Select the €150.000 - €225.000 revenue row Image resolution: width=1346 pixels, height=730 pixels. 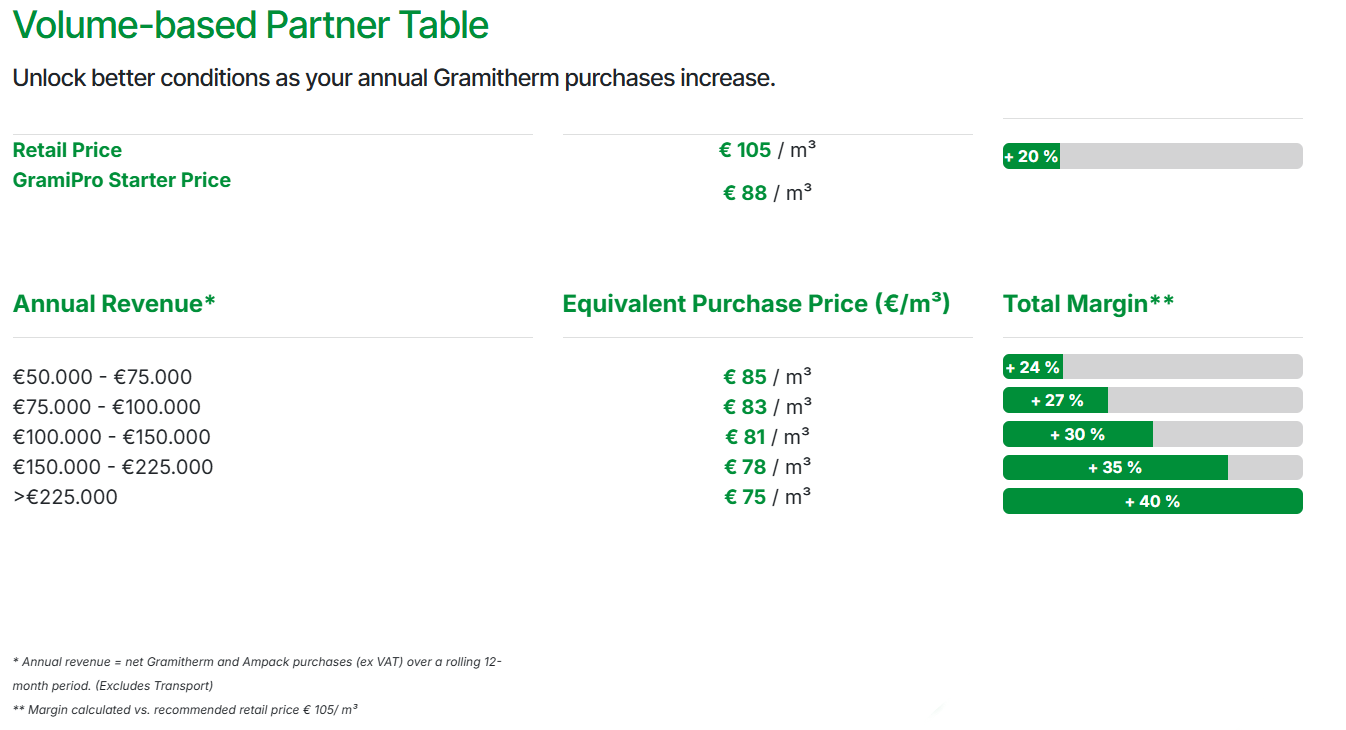click(x=113, y=467)
